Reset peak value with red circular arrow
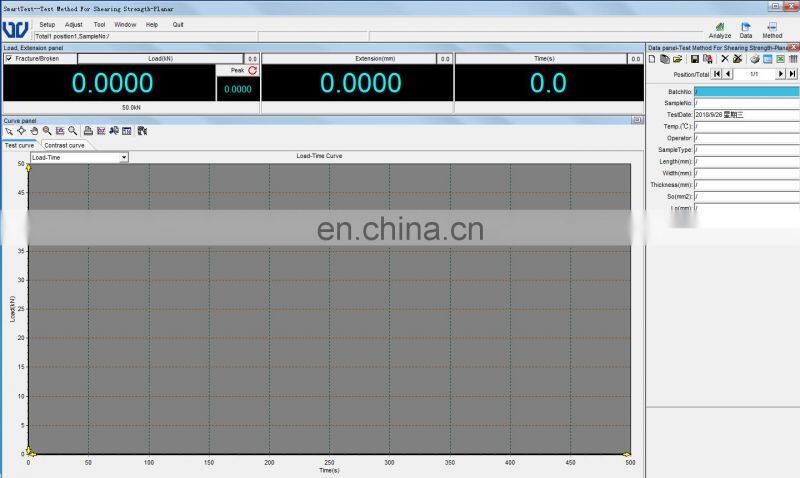This screenshot has width=800, height=478. tap(253, 70)
